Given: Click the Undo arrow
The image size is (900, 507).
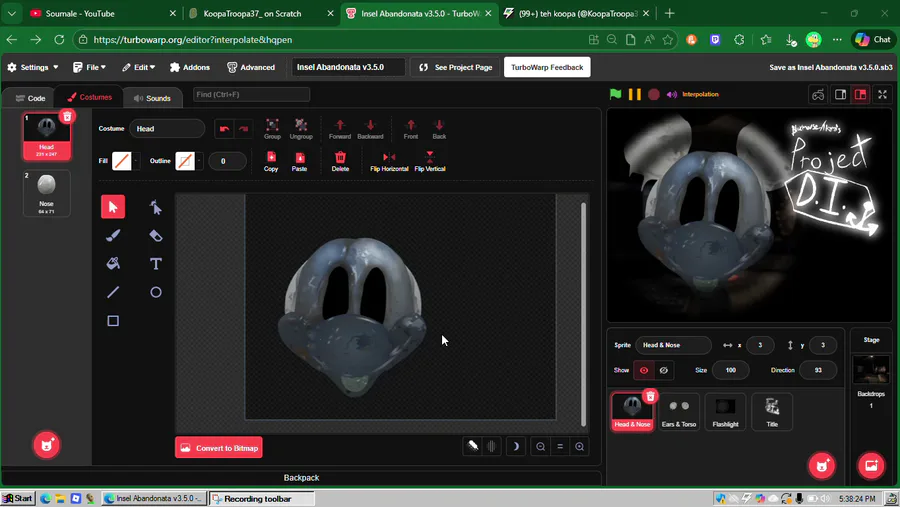Looking at the screenshot, I should click(x=224, y=129).
